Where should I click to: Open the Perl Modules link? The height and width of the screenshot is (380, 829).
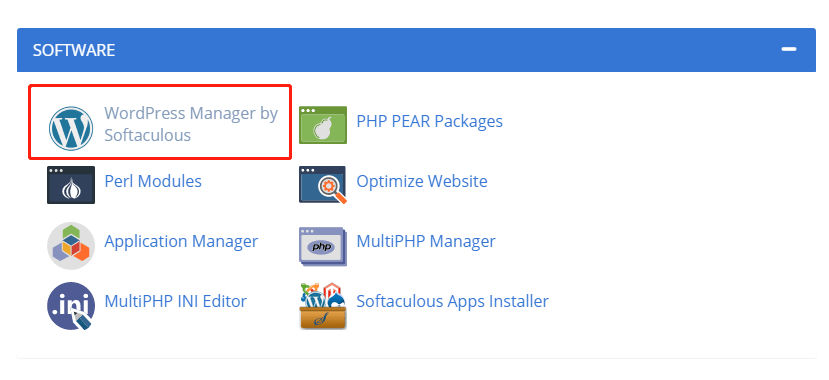click(153, 181)
